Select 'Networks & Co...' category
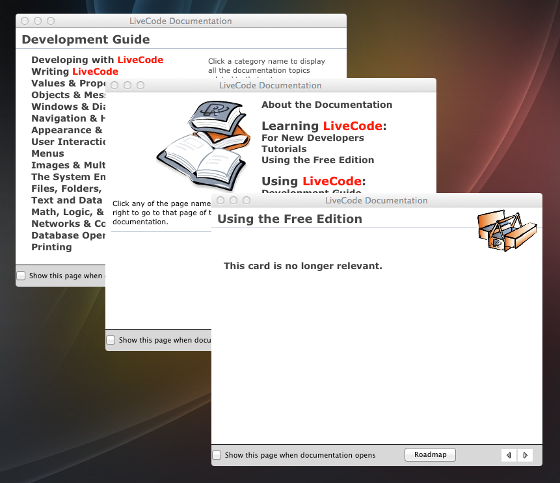Viewport: 560px width, 483px height. (68, 224)
